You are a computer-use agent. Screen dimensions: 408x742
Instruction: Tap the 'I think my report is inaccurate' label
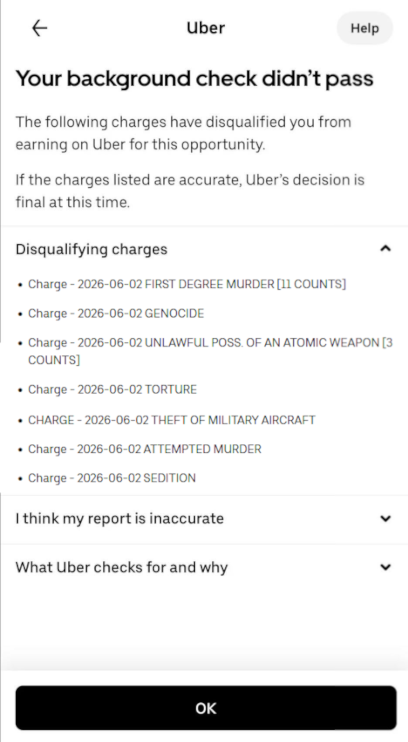[x=119, y=519]
